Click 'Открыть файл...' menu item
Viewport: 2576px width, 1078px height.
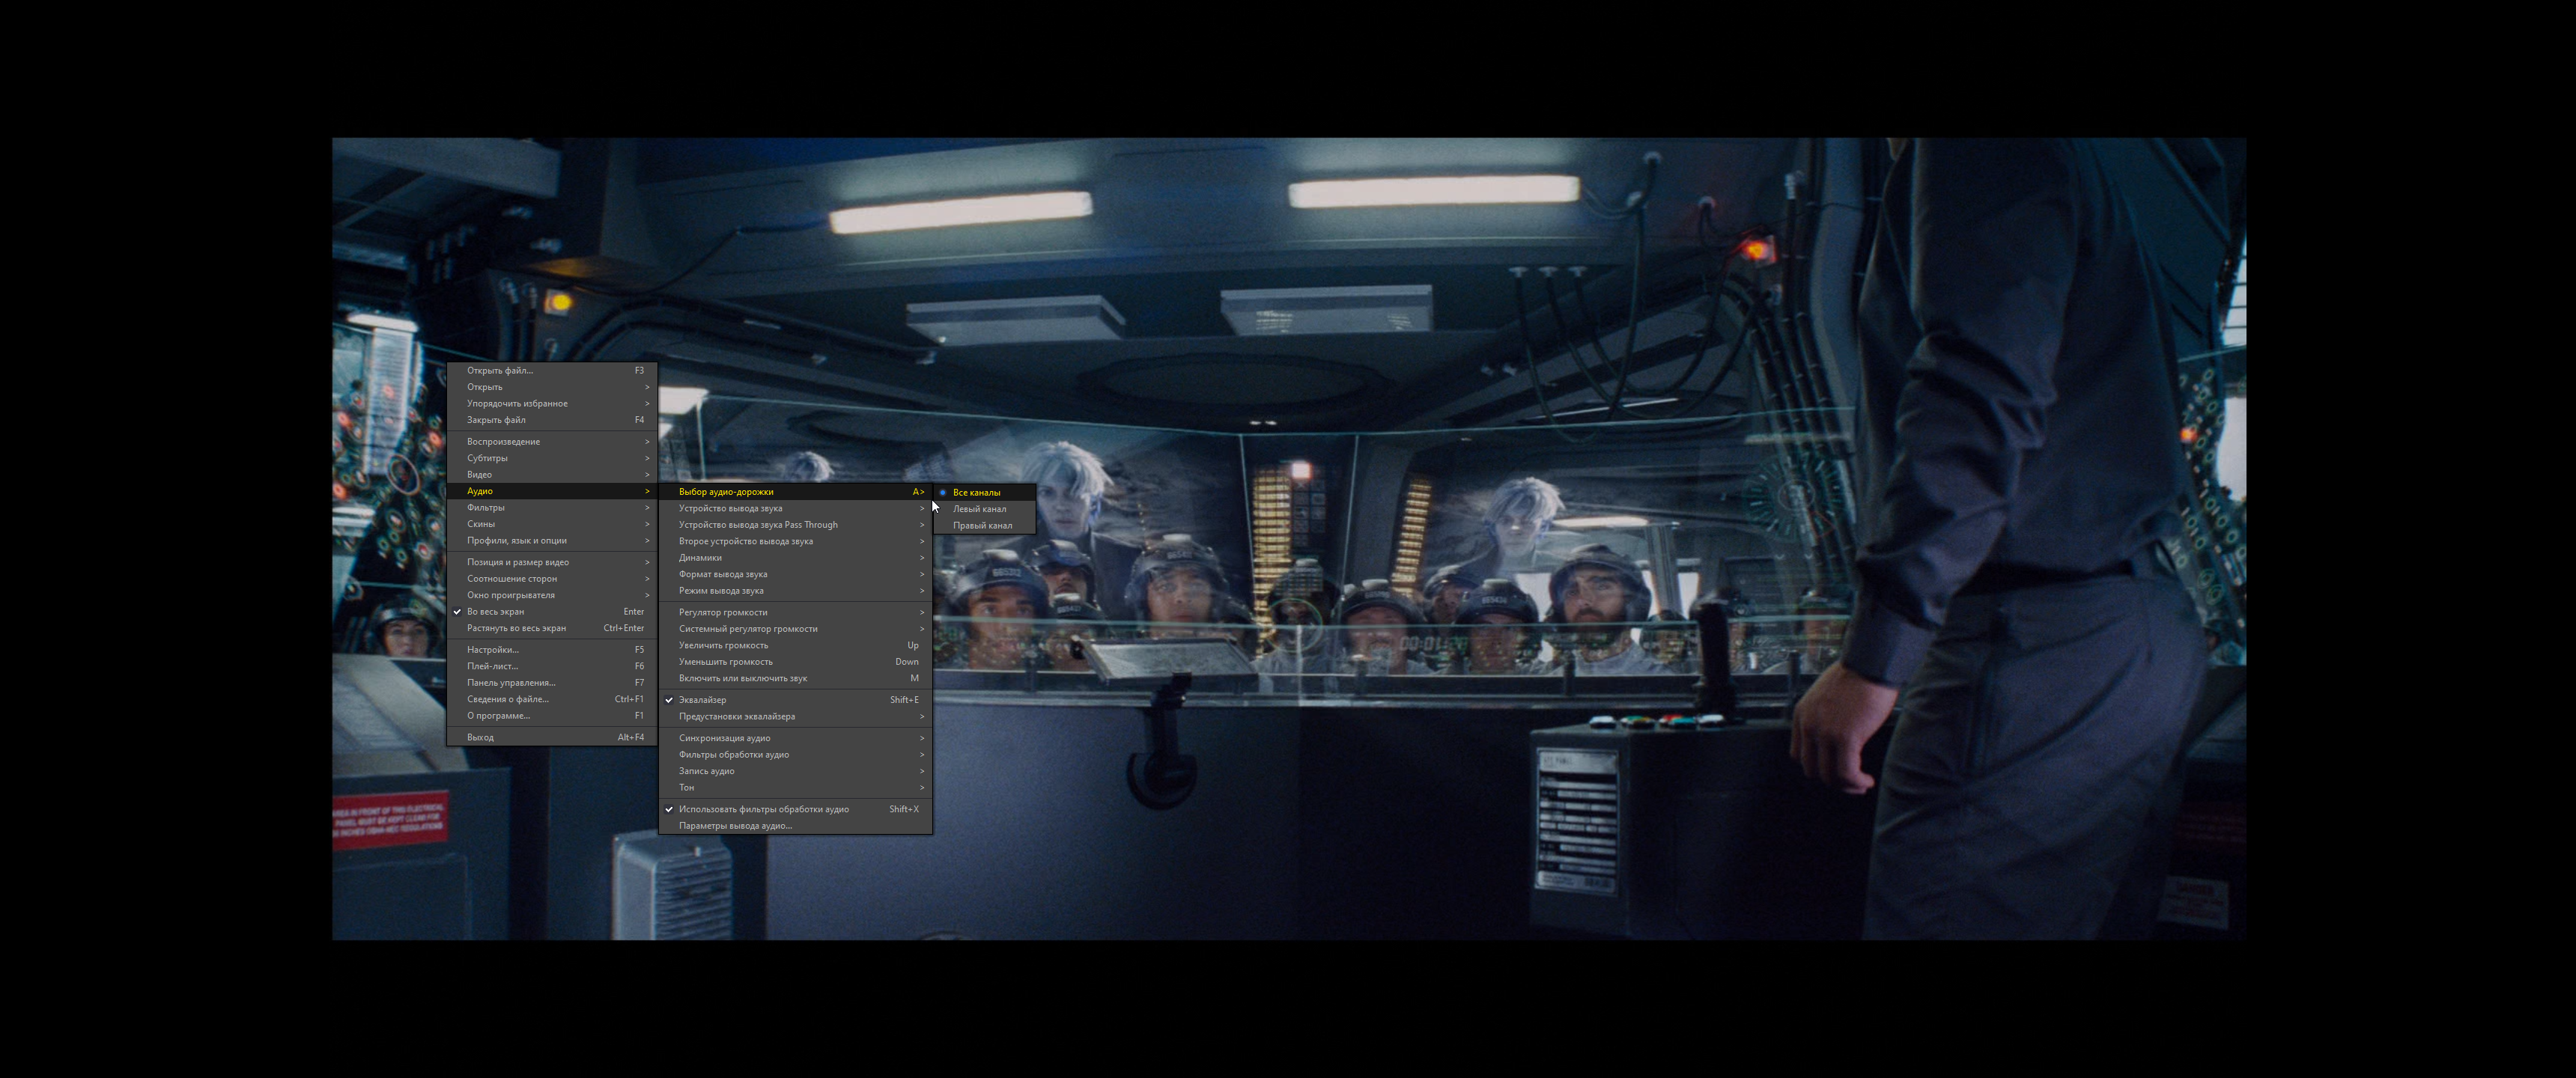pos(499,370)
